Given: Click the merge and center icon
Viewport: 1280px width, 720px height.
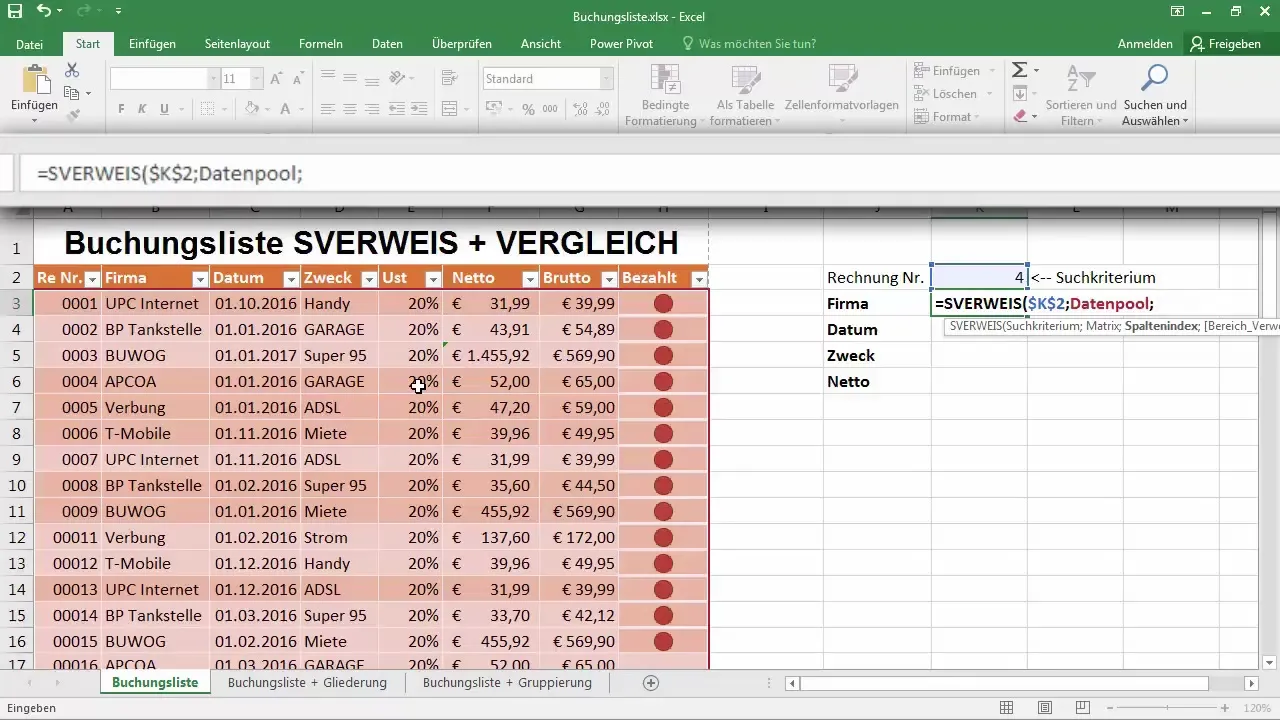Looking at the screenshot, I should coord(449,109).
